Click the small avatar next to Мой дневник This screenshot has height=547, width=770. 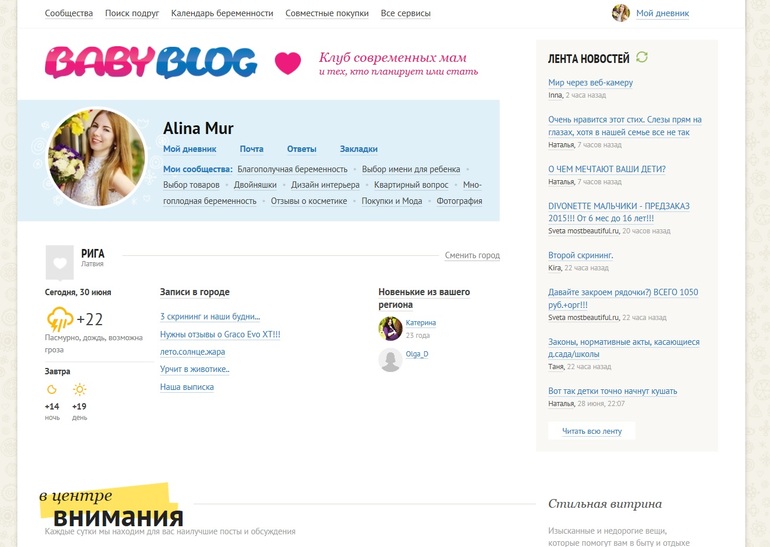pos(621,13)
